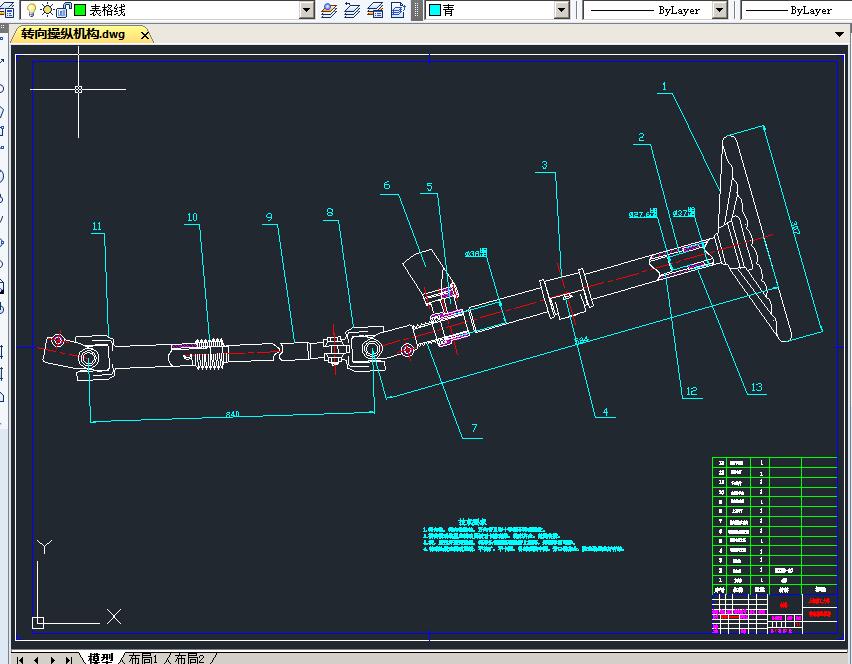Screen dimensions: 852x664
Task: Toggle freeze/thaw sun icon for 表格线 layer
Action: (x=48, y=10)
